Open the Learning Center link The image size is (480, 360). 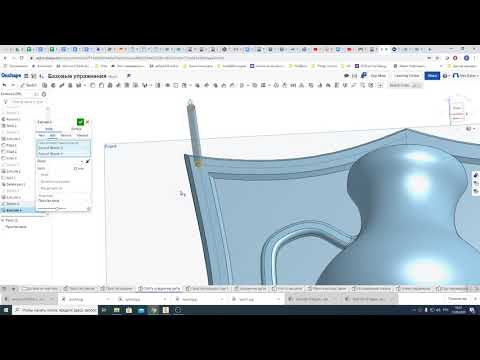coord(407,76)
